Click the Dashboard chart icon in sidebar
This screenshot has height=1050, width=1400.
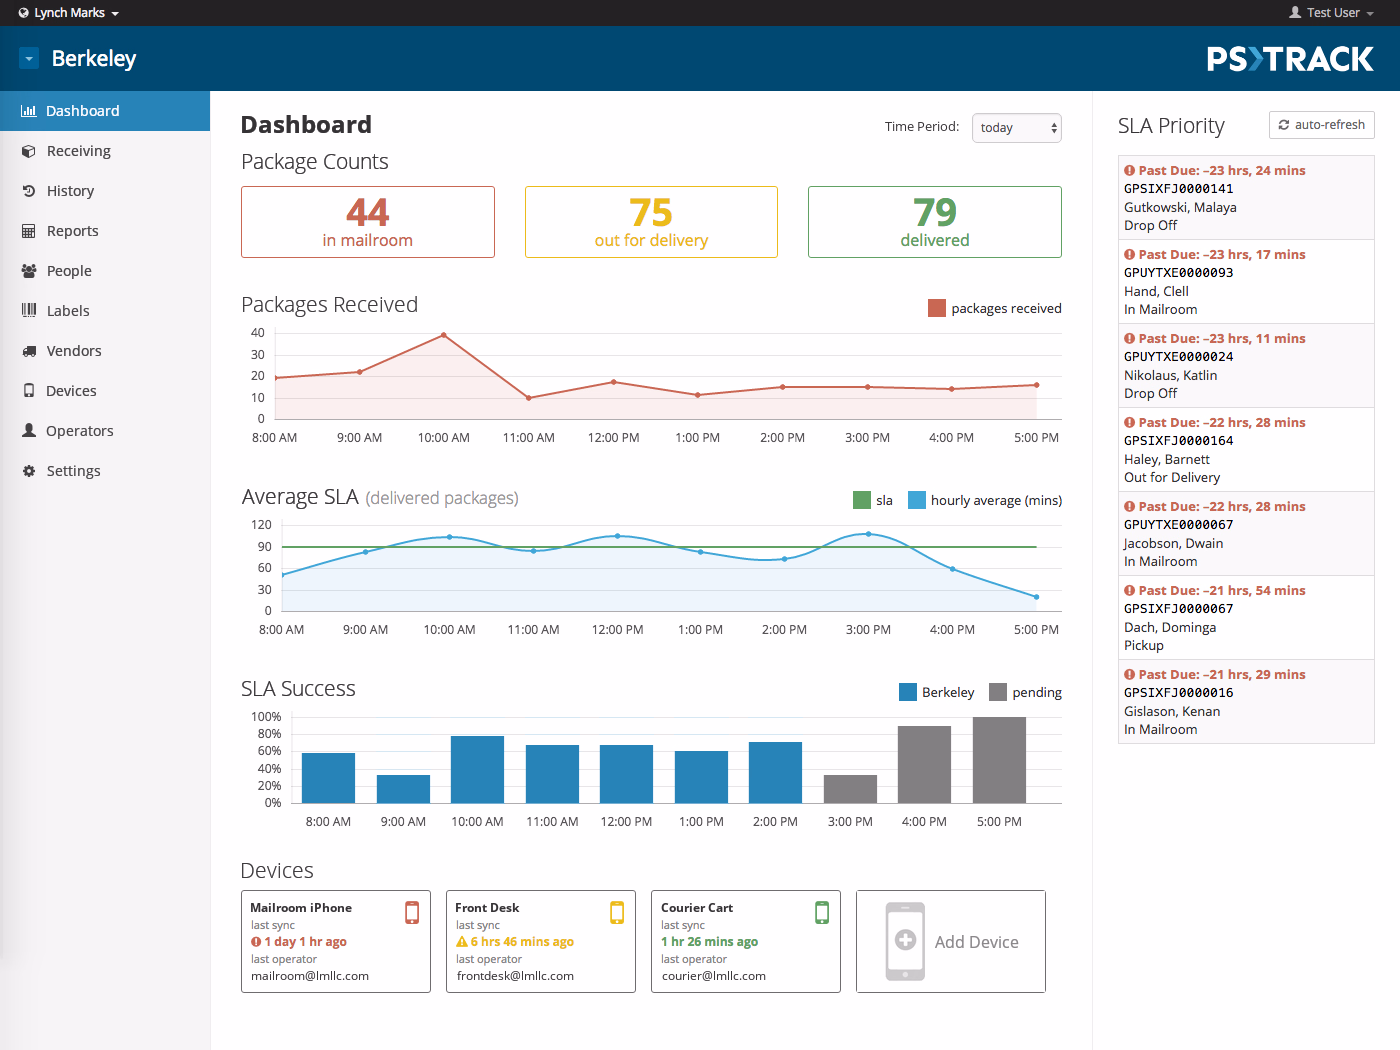(x=29, y=111)
